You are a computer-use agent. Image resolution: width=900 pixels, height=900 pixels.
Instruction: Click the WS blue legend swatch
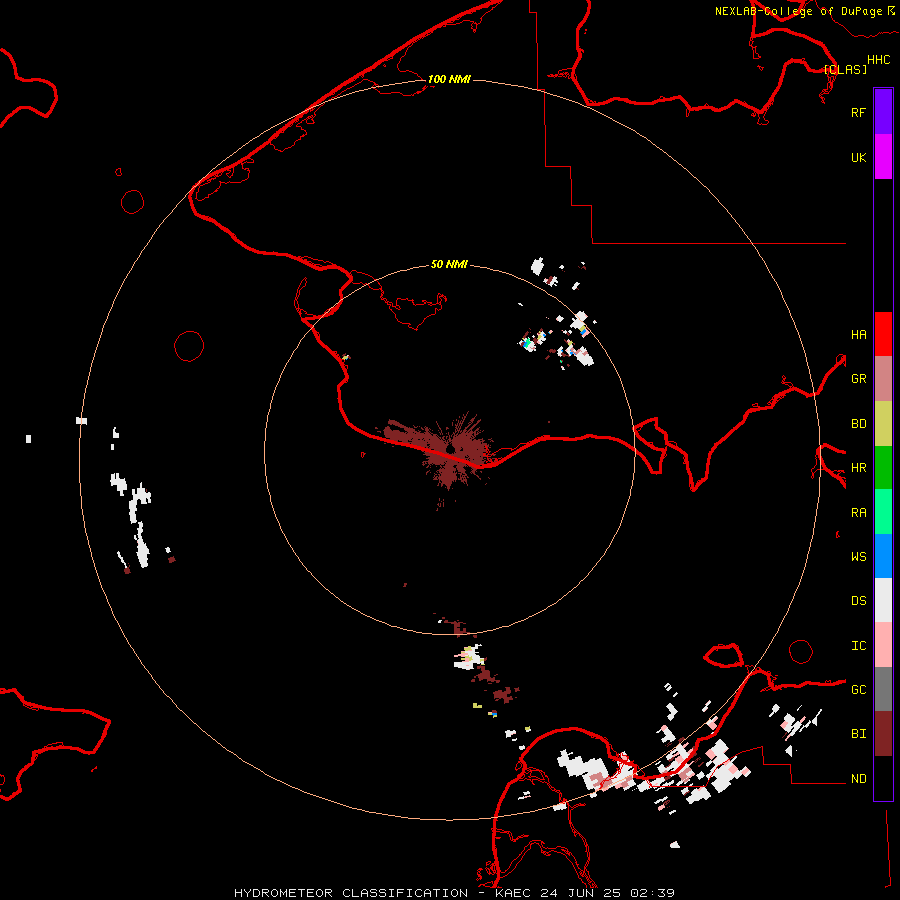[x=883, y=556]
